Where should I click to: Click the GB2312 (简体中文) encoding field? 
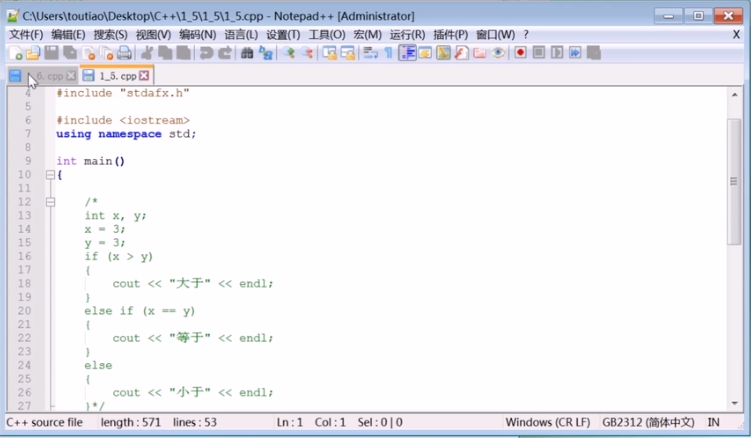tap(648, 422)
